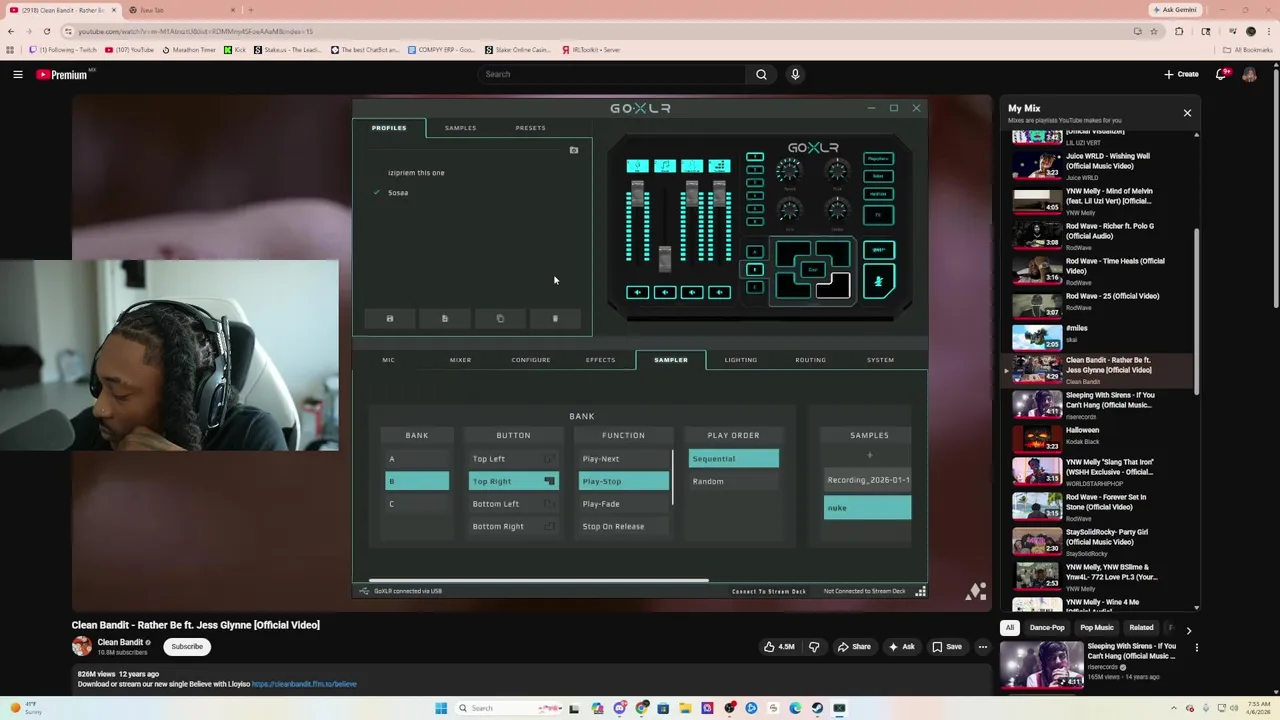Add a sample with the plus icon
Screen dimensions: 1280x720
click(869, 456)
